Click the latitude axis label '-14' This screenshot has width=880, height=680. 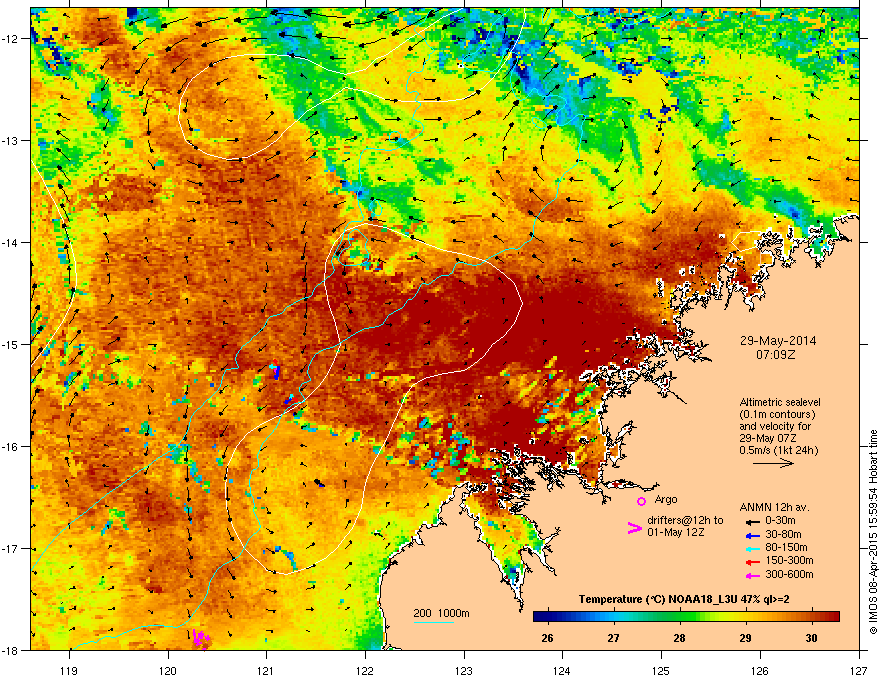pos(10,242)
